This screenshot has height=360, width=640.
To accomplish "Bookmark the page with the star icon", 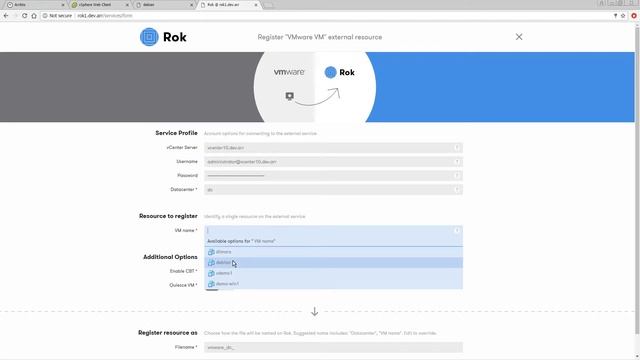I will 623,16.
